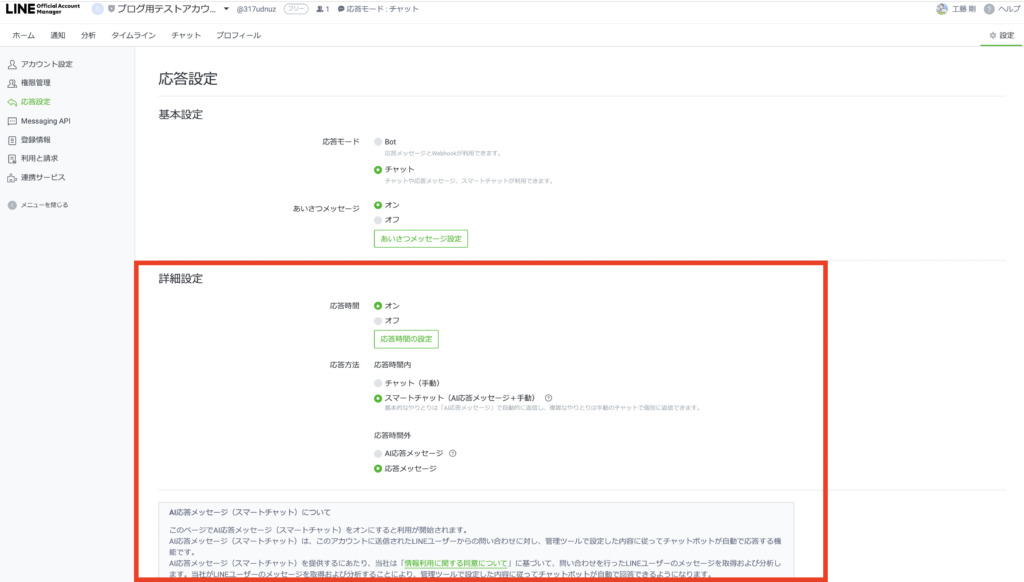
Task: Click the 連携サービス icon in sidebar
Action: point(12,177)
